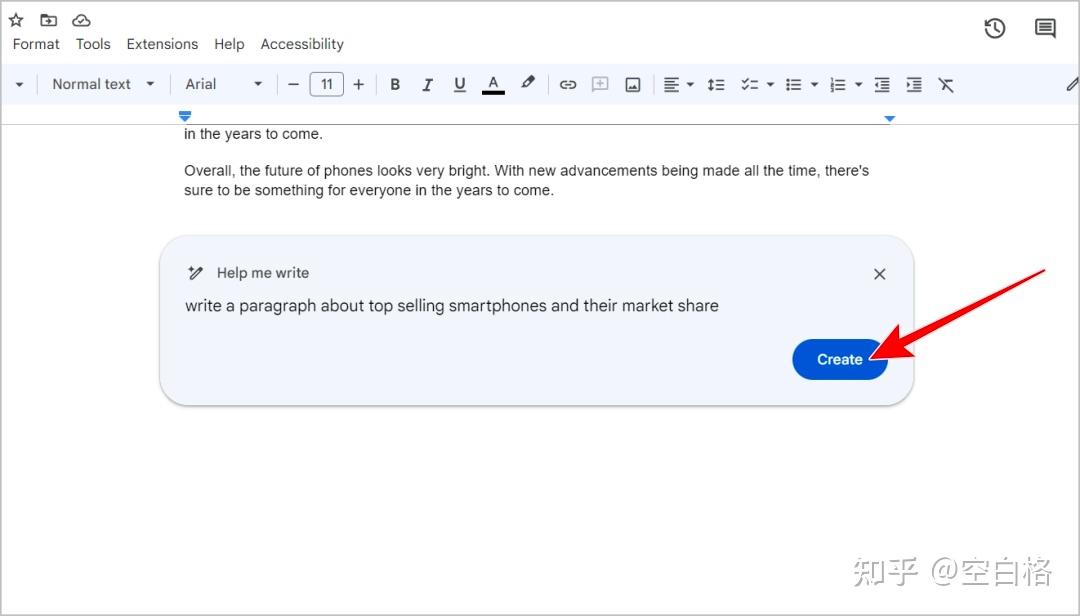
Task: Open the Extensions menu
Action: pyautogui.click(x=162, y=44)
